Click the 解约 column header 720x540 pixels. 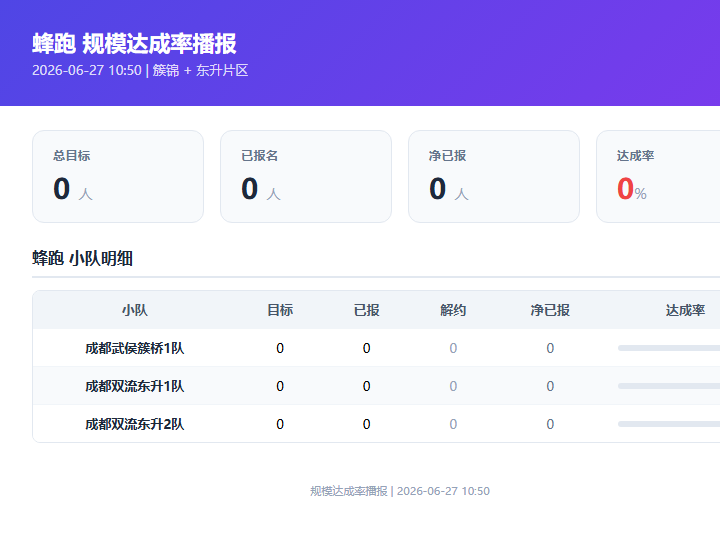point(453,310)
